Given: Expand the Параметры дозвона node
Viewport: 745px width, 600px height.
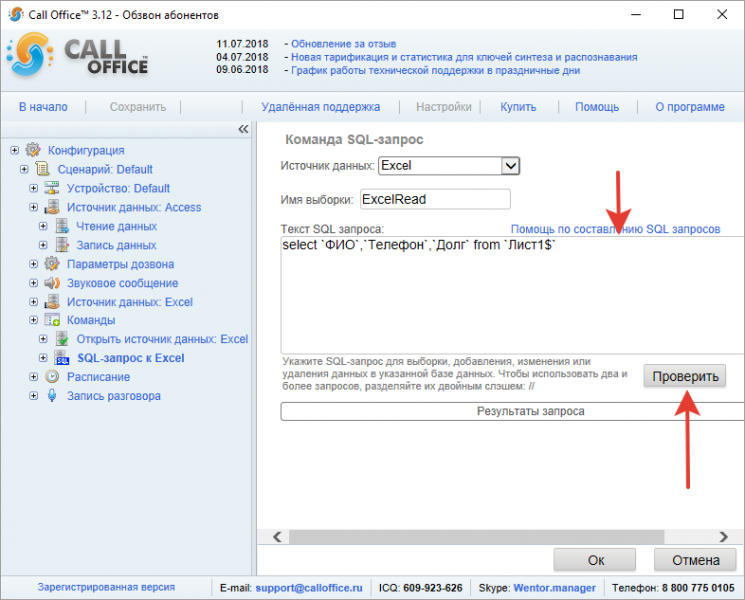Looking at the screenshot, I should point(34,264).
